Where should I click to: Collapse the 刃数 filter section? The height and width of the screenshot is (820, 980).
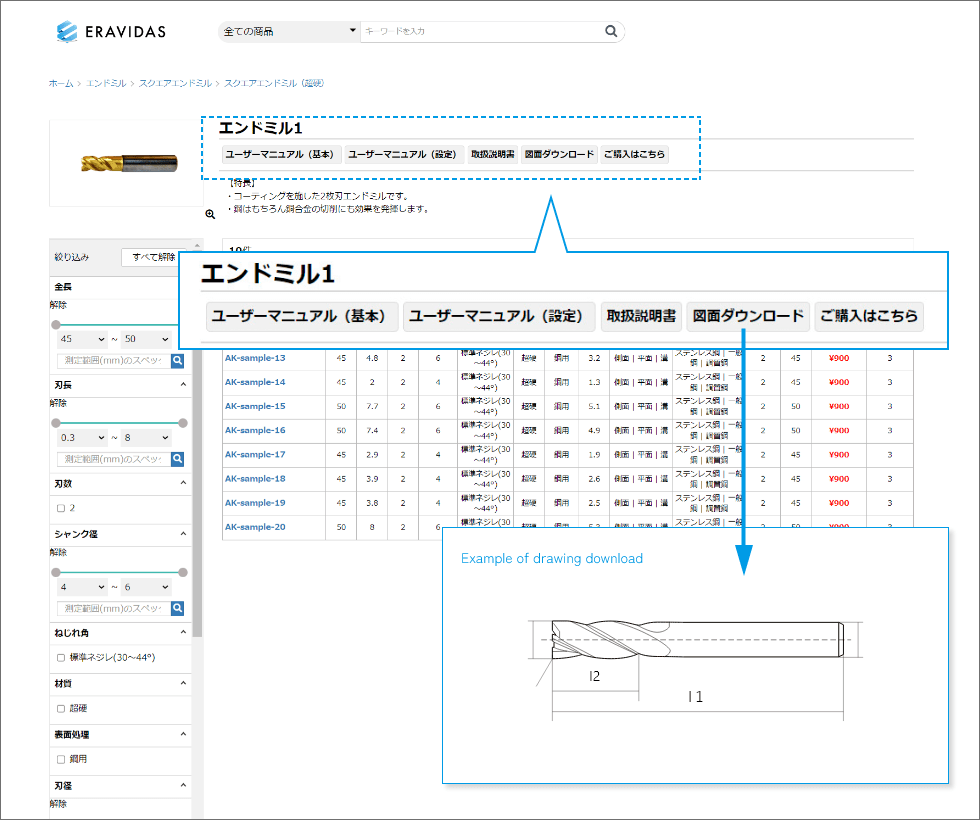click(x=183, y=482)
